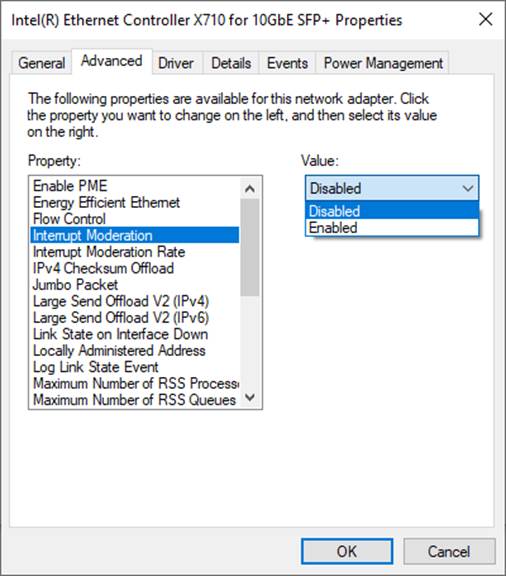Close the Properties dialog window
Screen dimensions: 506x576
click(485, 19)
